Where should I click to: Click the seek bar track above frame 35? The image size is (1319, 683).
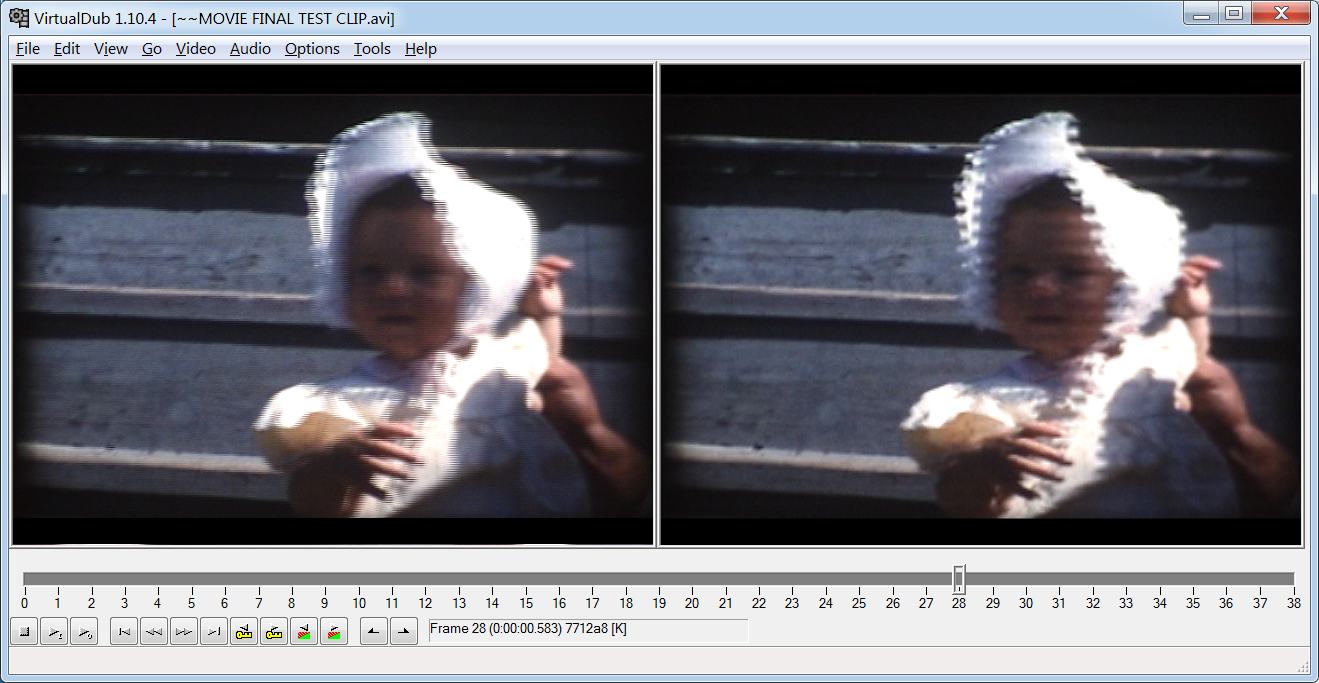[1193, 578]
